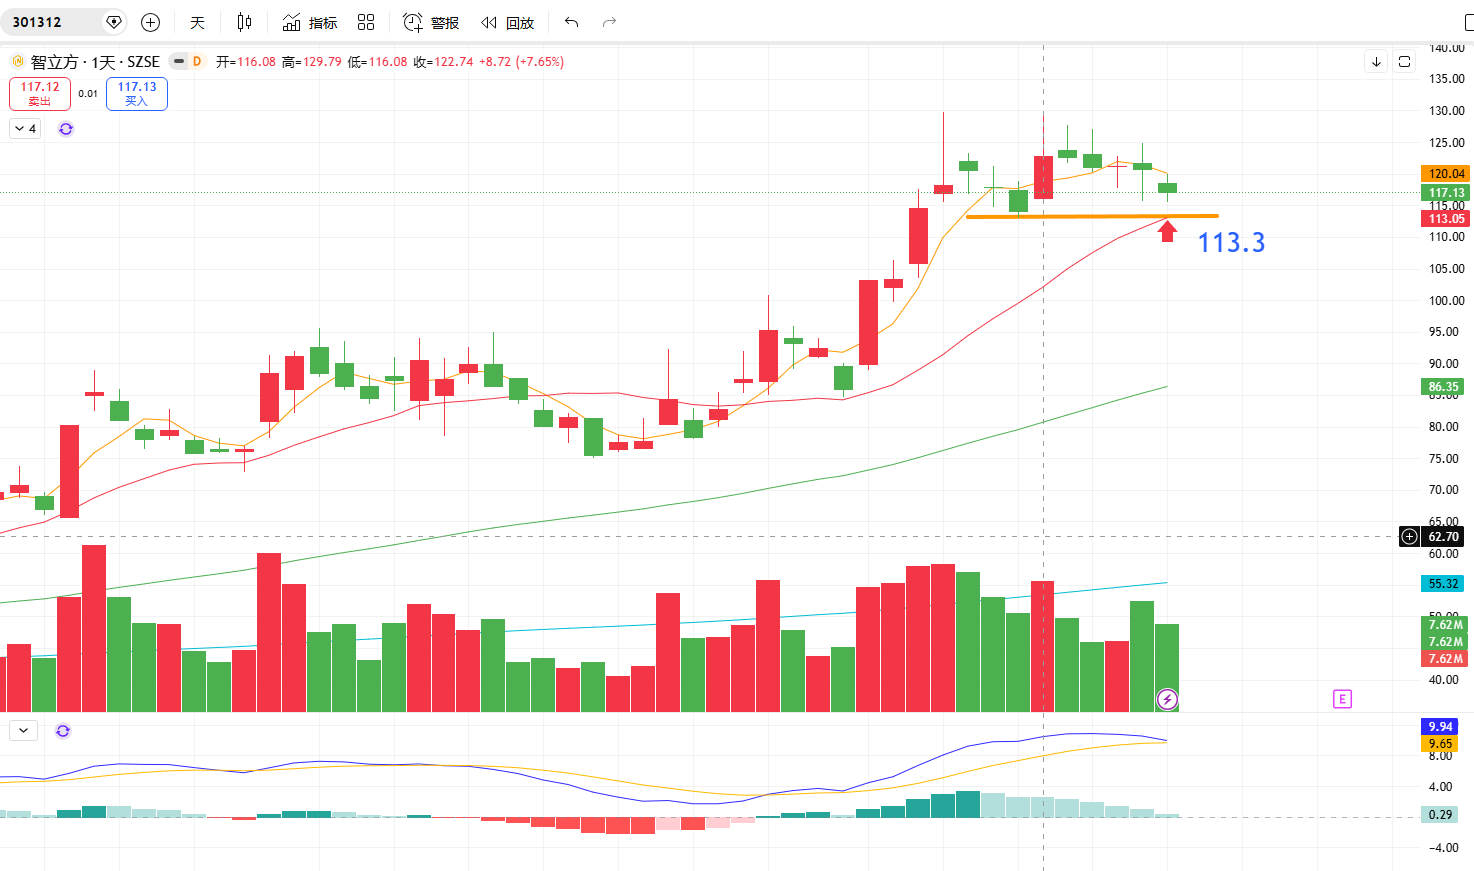Click the 62.70 crosshair price label
The height and width of the screenshot is (871, 1474).
[x=1444, y=537]
